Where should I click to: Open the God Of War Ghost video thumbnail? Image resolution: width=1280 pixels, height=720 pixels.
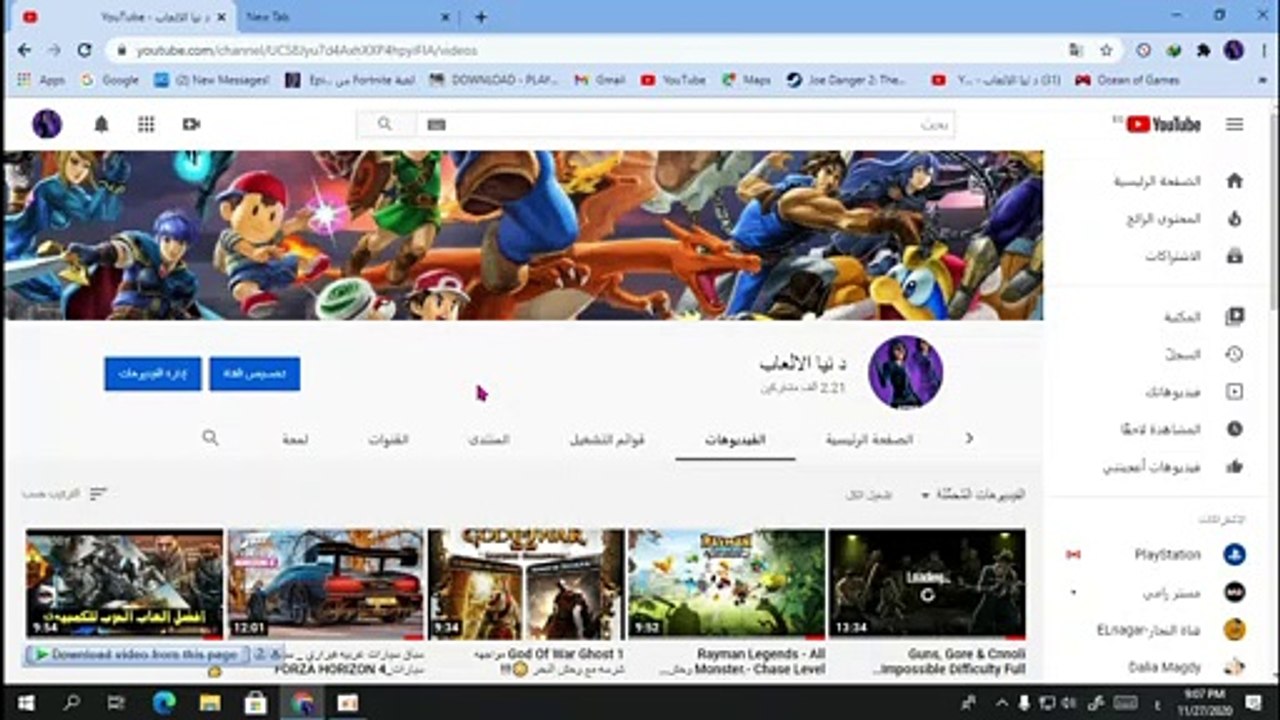point(525,584)
